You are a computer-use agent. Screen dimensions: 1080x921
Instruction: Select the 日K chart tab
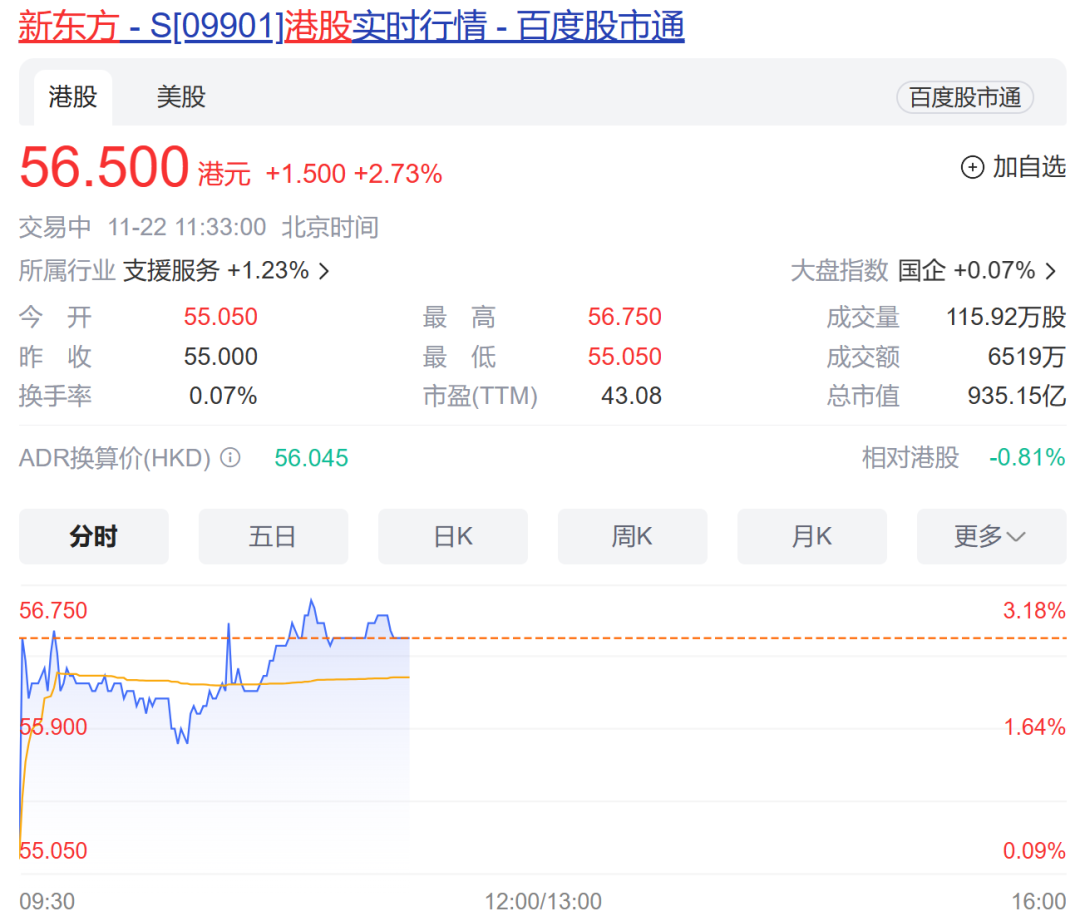453,537
